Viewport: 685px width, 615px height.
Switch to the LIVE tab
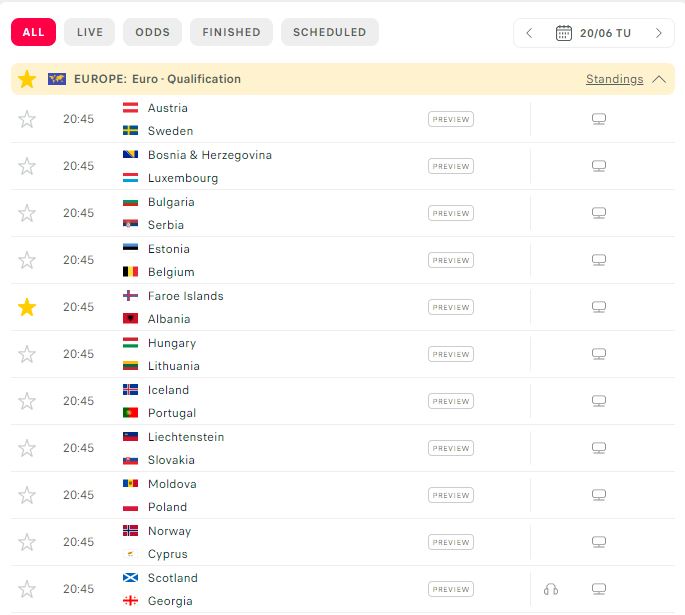coord(90,32)
